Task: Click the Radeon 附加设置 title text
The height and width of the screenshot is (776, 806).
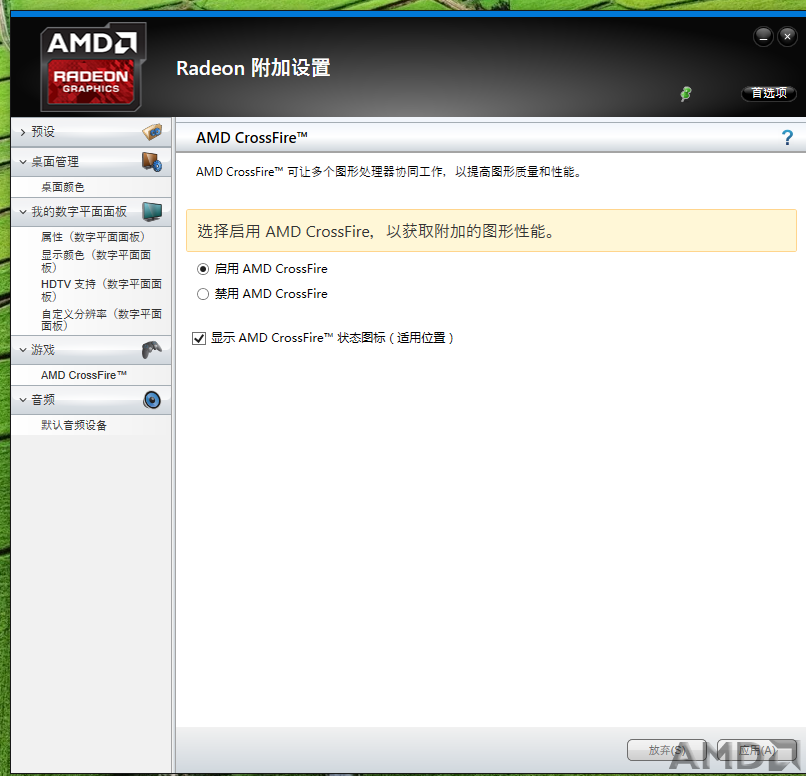Action: pyautogui.click(x=253, y=68)
